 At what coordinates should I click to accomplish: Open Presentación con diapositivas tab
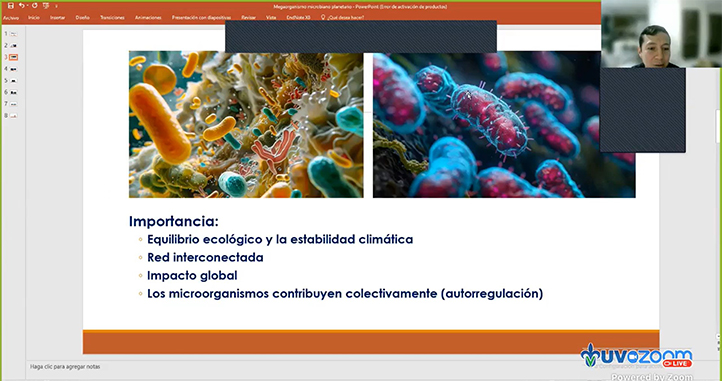(x=201, y=18)
